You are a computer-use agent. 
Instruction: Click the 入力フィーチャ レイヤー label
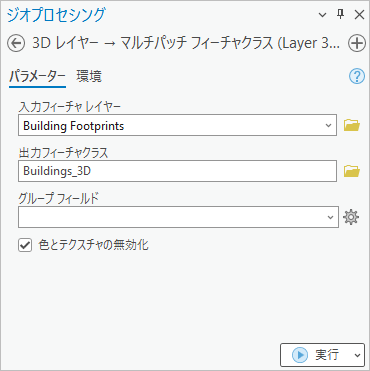[69, 107]
